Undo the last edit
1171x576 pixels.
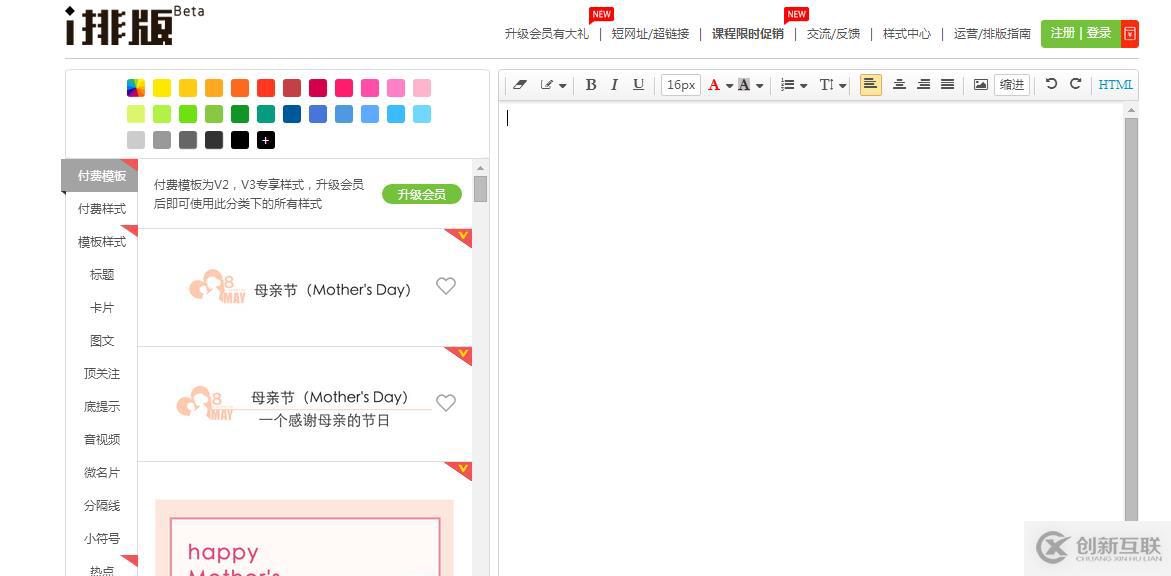pos(1052,84)
